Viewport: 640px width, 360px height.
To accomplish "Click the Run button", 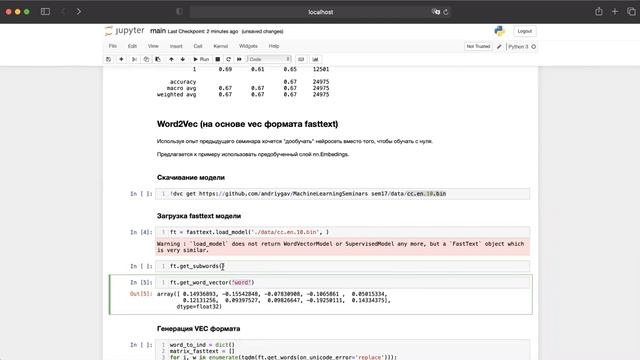I will click(201, 59).
